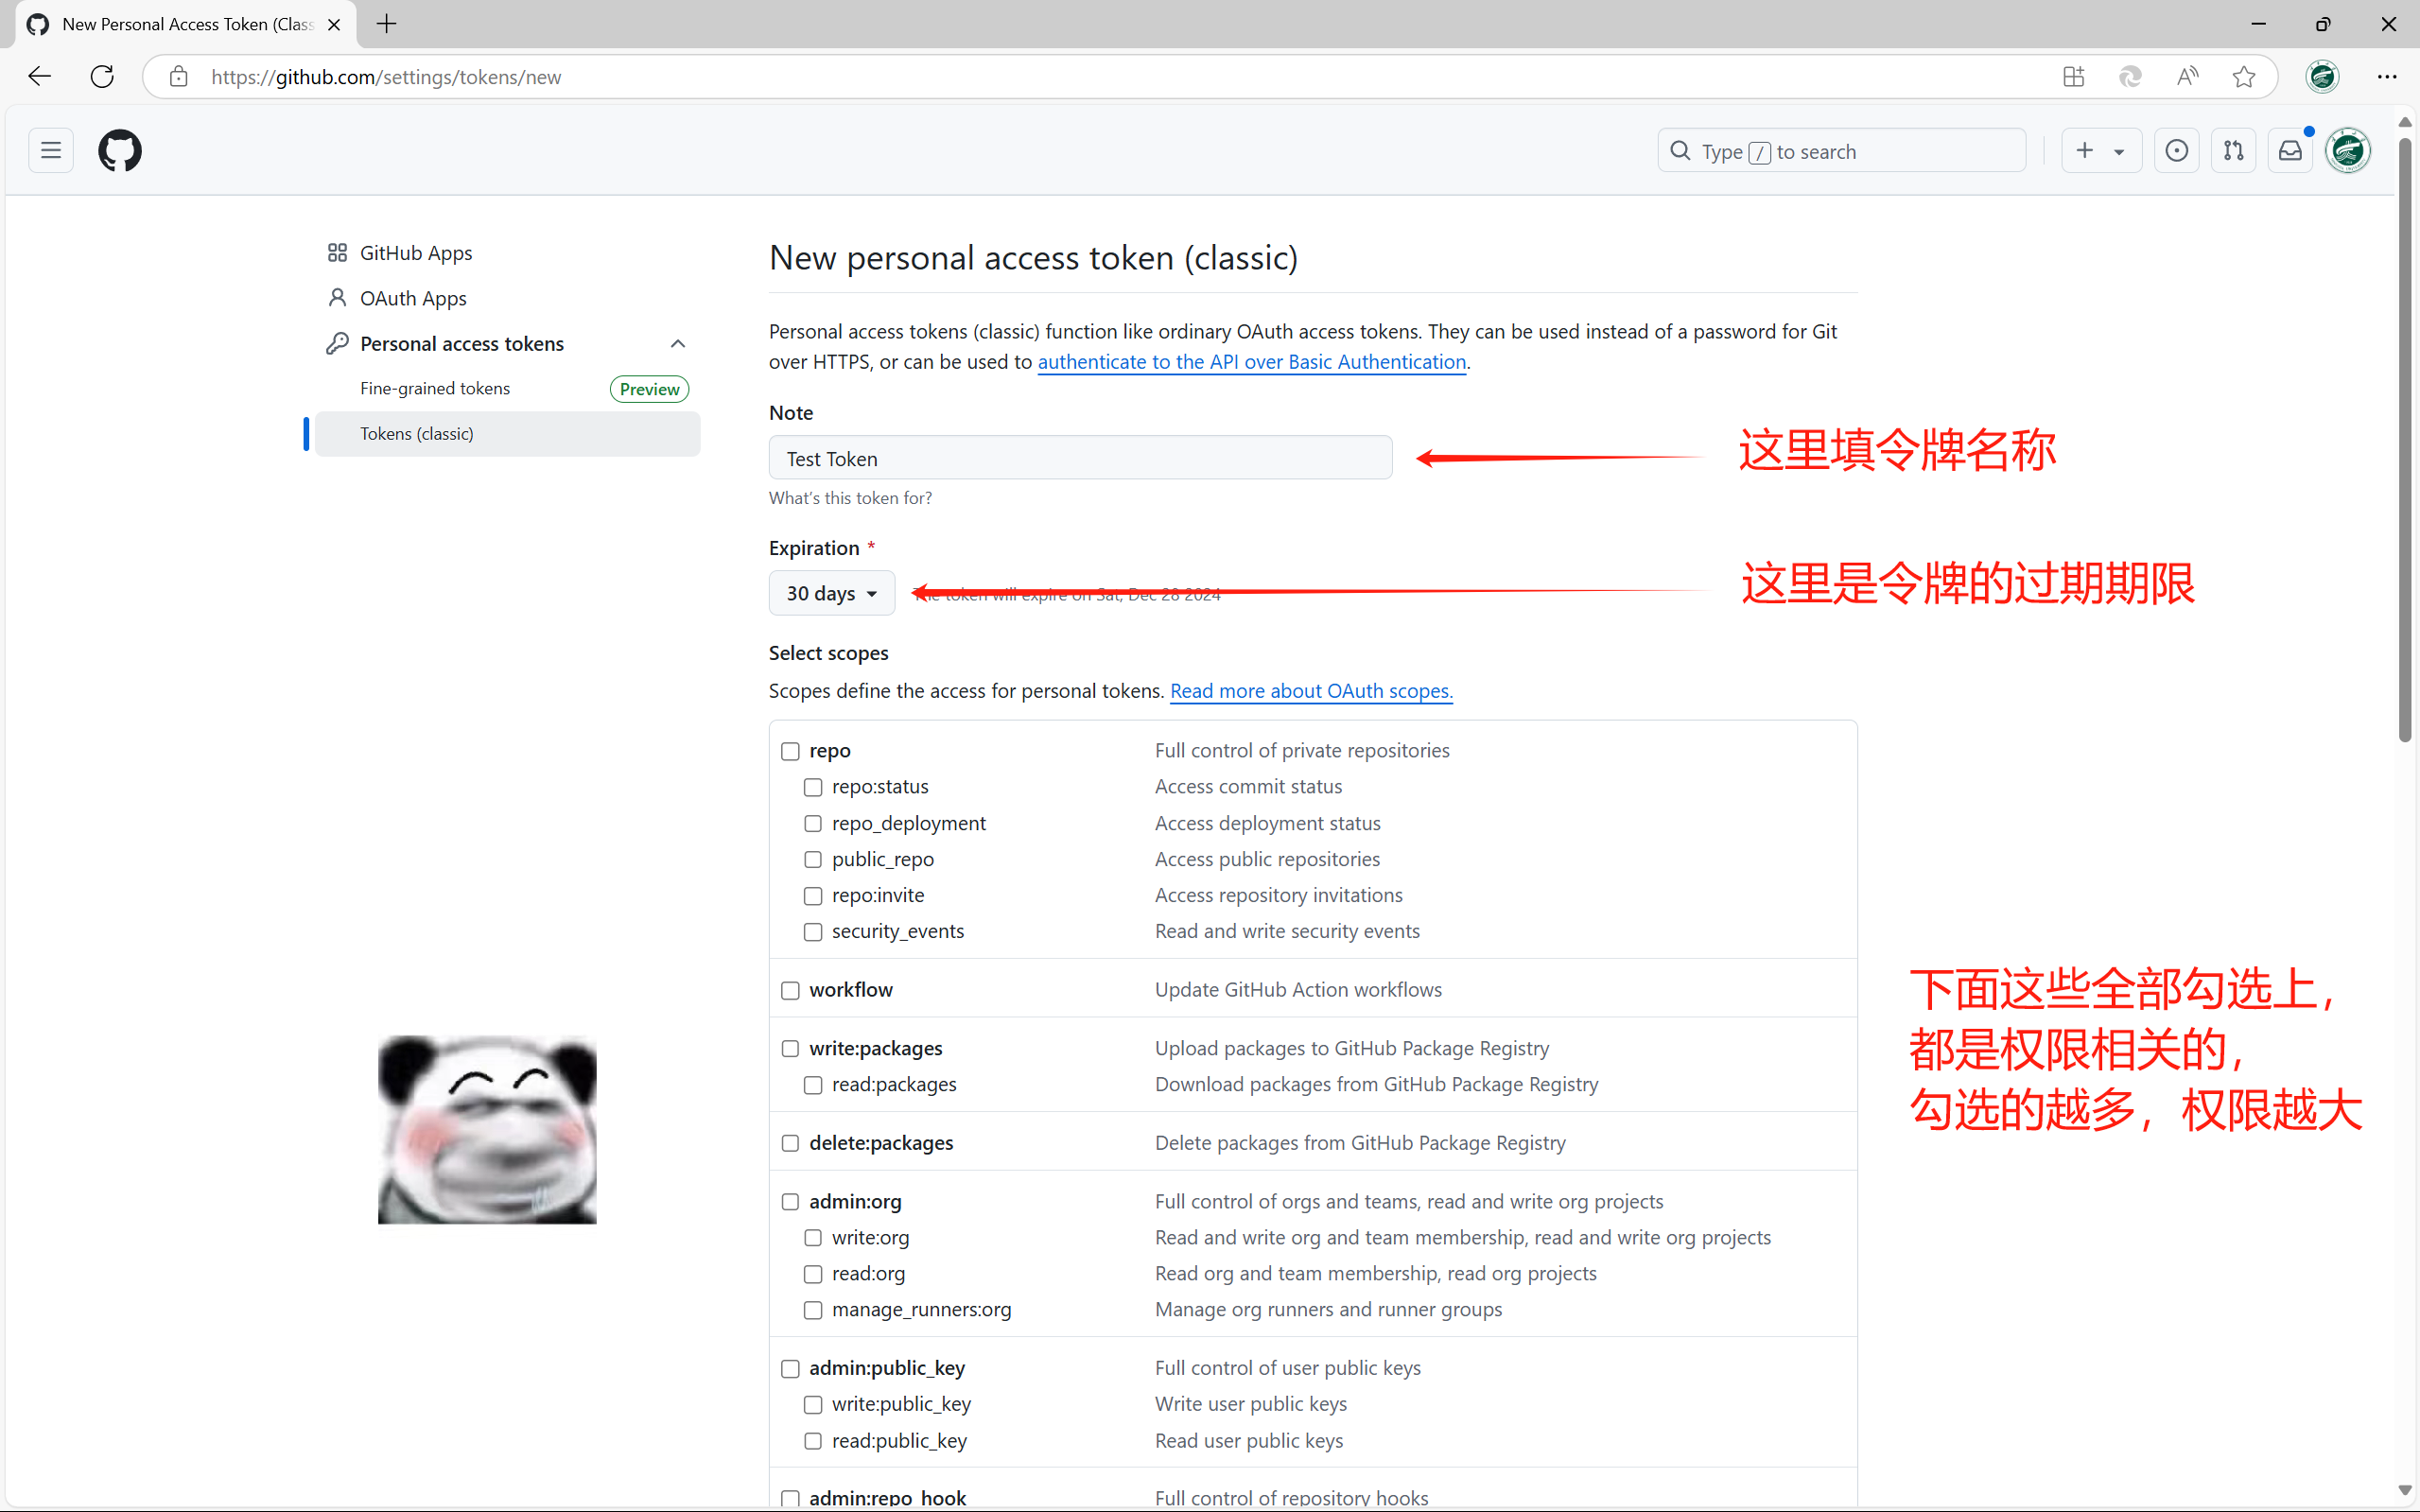2420x1512 pixels.
Task: Click the browser address bar URL
Action: (x=386, y=77)
